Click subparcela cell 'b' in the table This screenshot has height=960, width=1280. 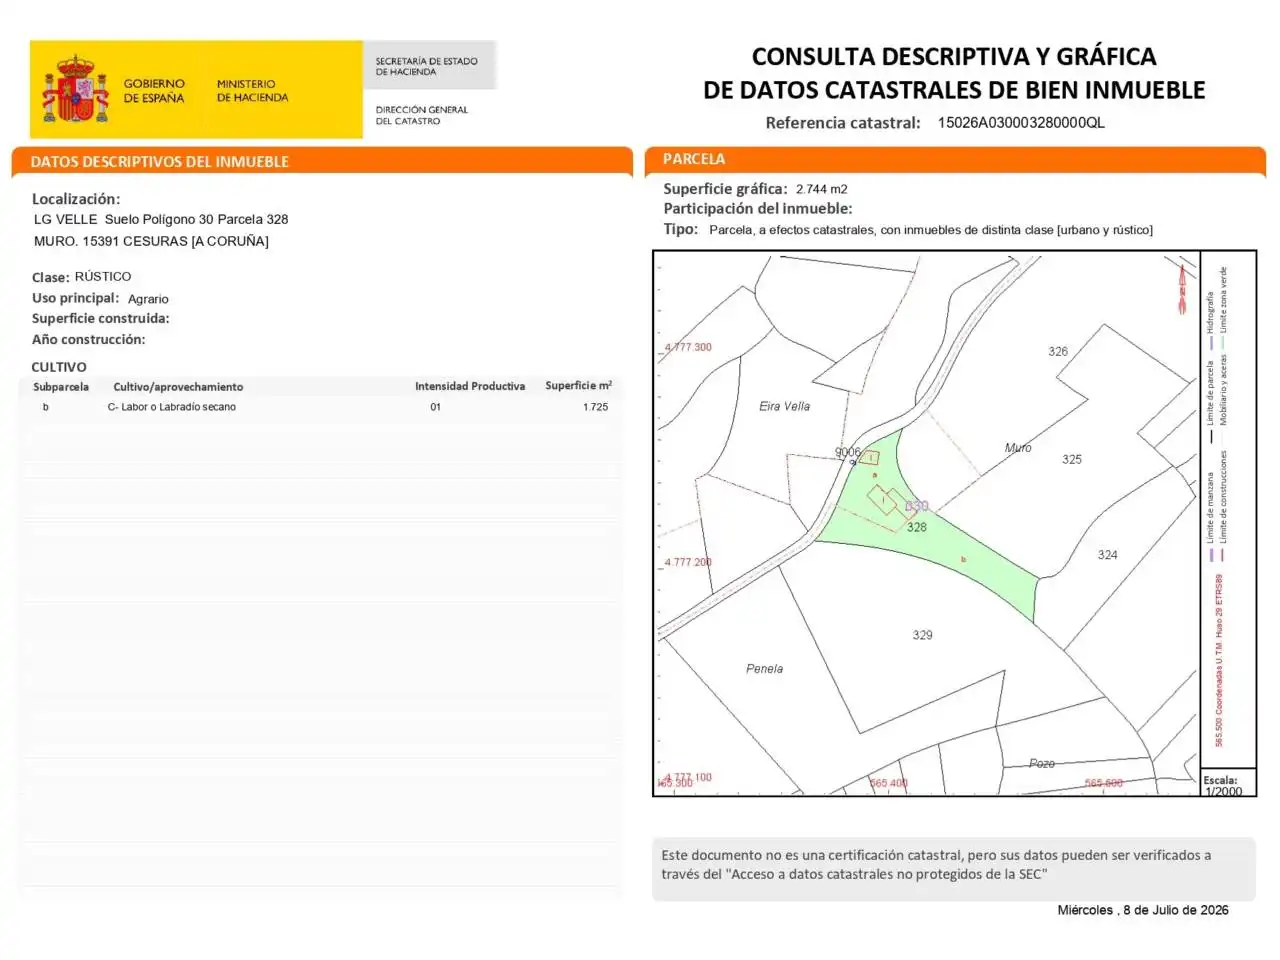(x=45, y=407)
